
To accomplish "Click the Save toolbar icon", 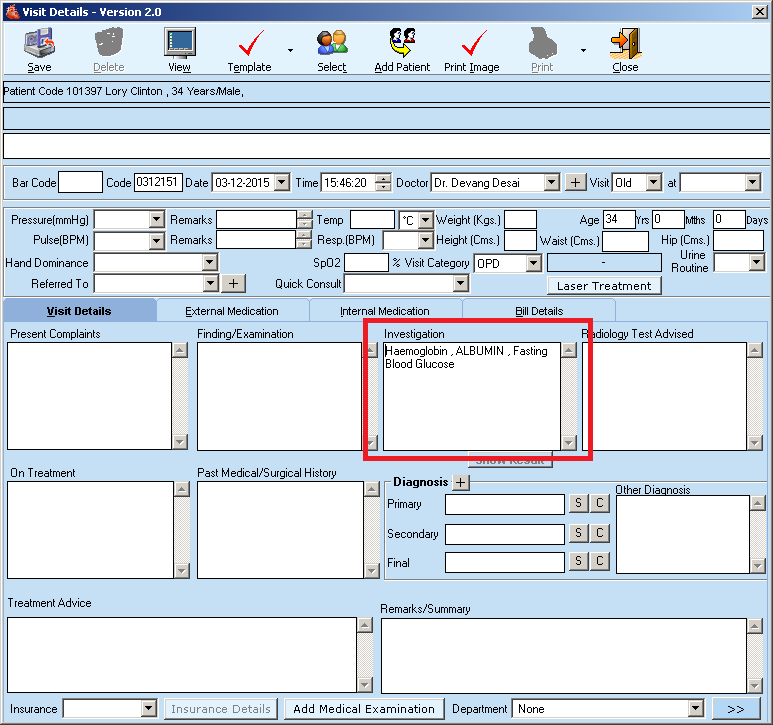I will [x=39, y=49].
